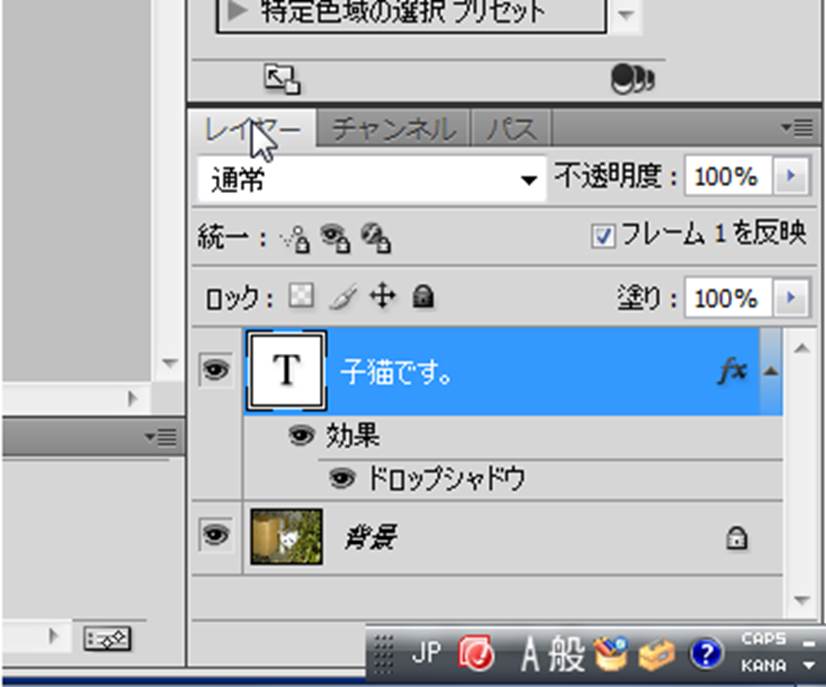
Task: Hide the 背景 layer
Action: coord(215,536)
